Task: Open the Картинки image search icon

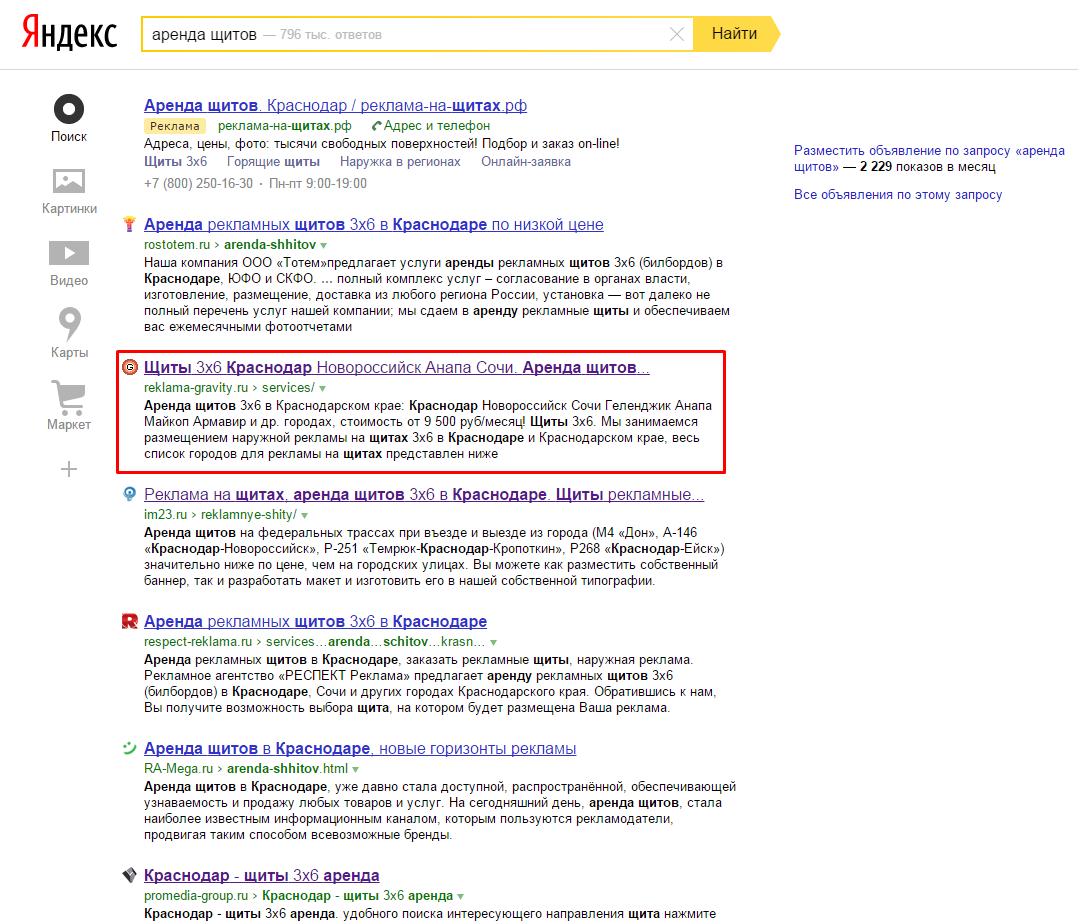Action: pos(69,182)
